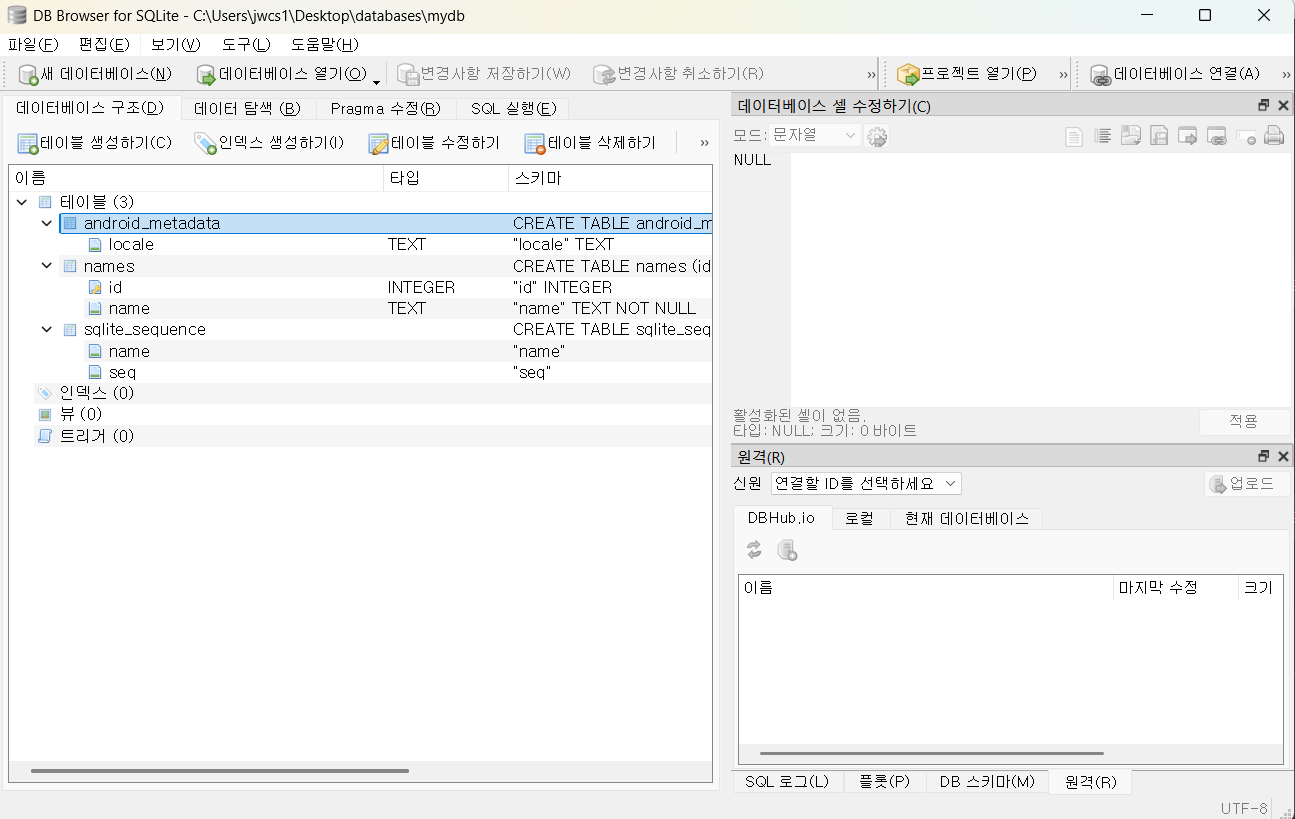Image resolution: width=1295 pixels, height=819 pixels.
Task: Click the attach database icon (데이터베이스 연결)
Action: 1101,74
